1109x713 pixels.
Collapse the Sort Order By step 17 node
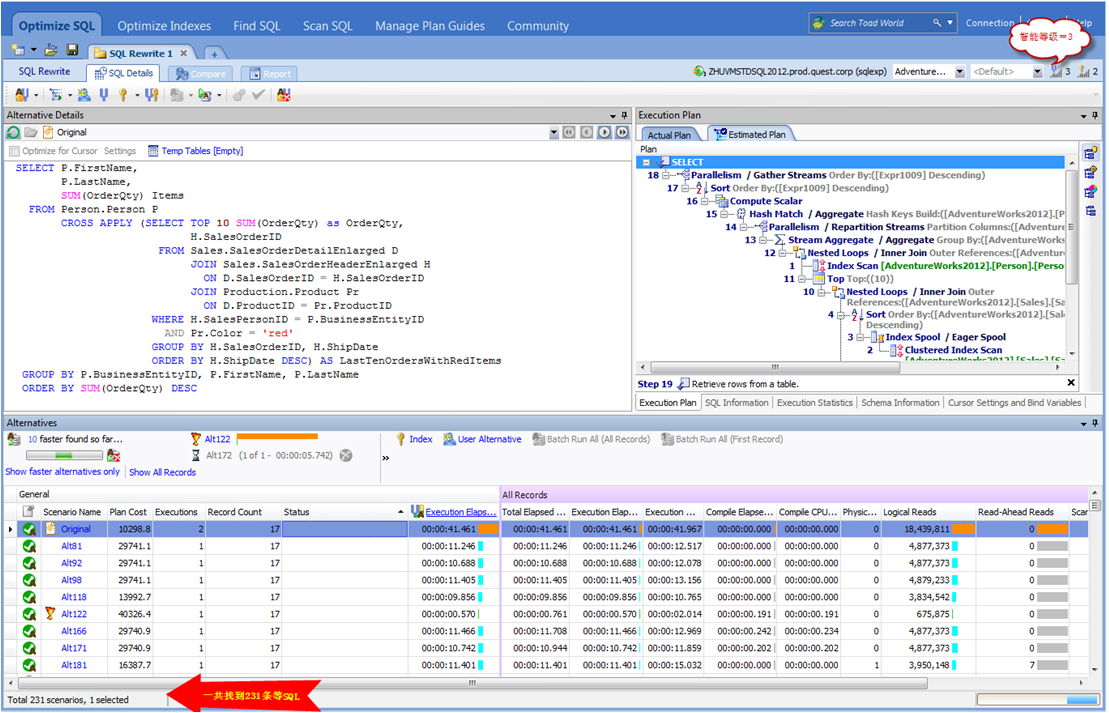tap(685, 188)
